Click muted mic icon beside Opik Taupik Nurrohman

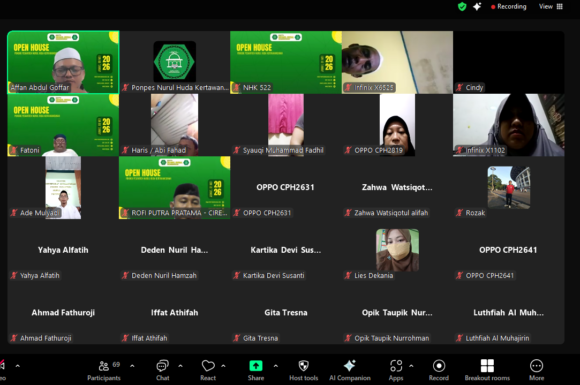pyautogui.click(x=348, y=338)
